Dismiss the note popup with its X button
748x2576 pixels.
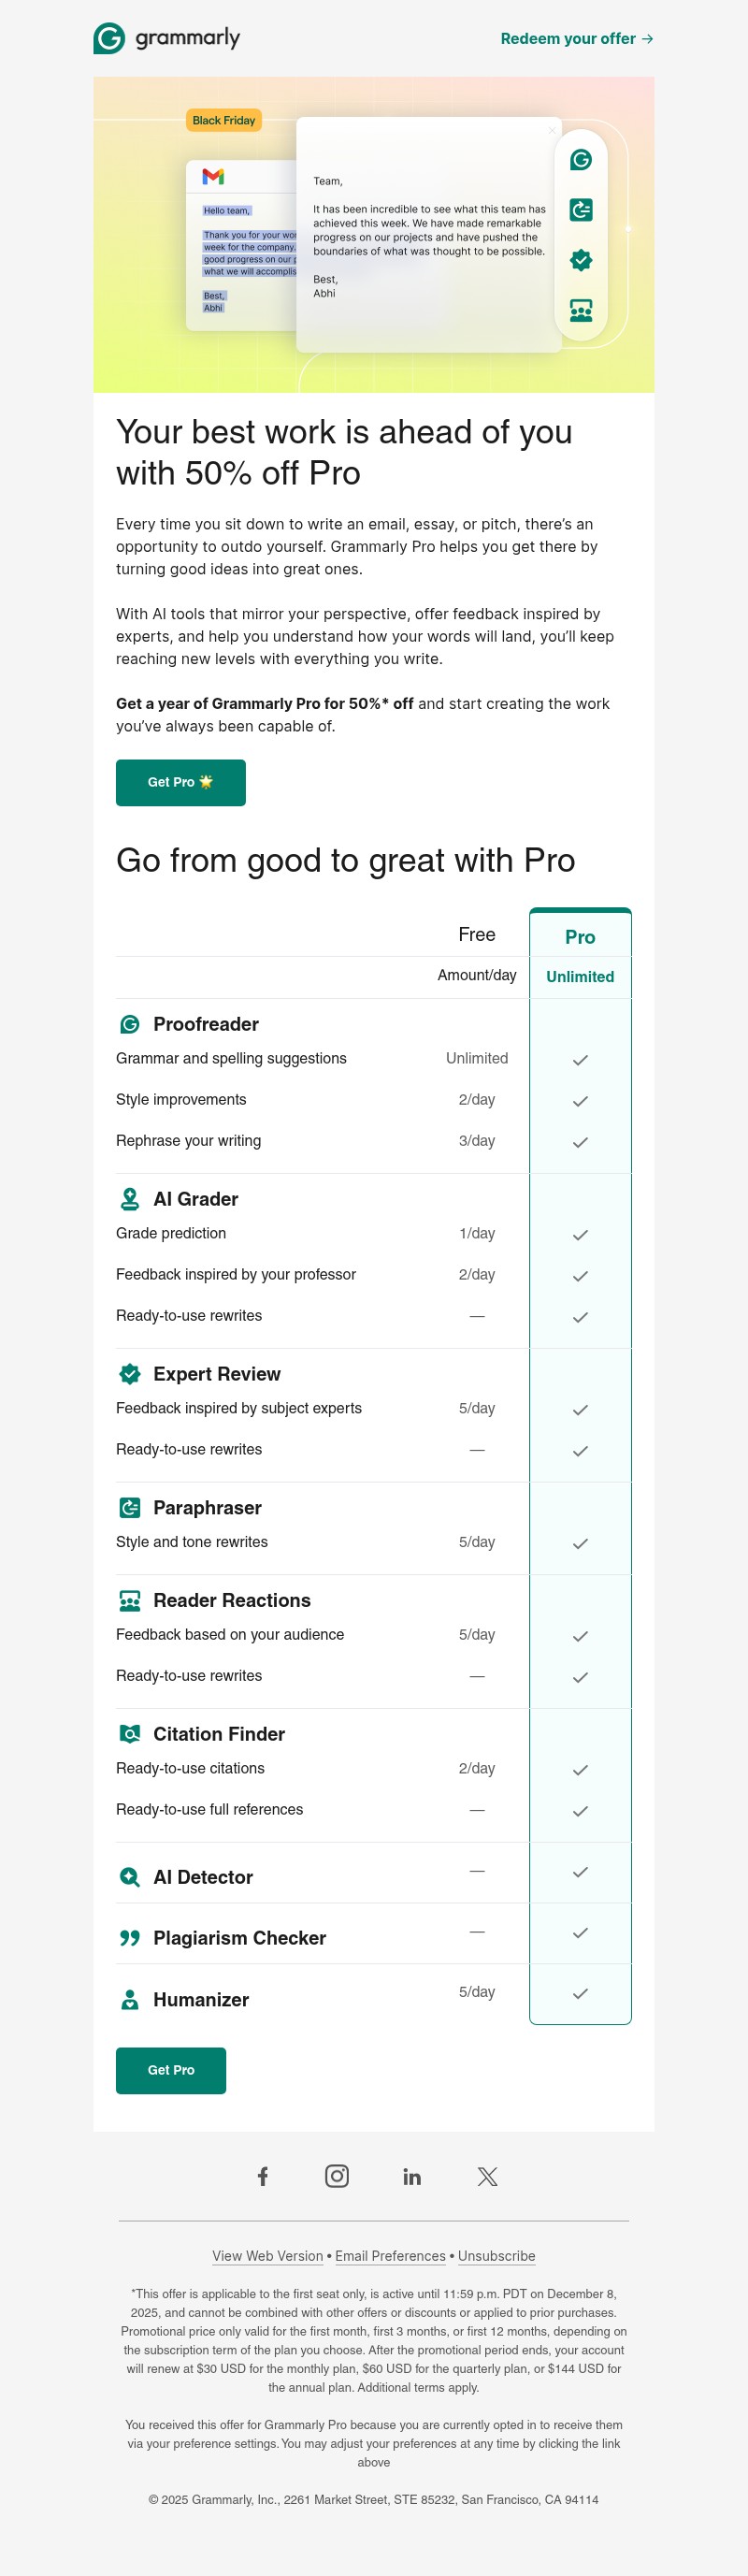coord(551,130)
